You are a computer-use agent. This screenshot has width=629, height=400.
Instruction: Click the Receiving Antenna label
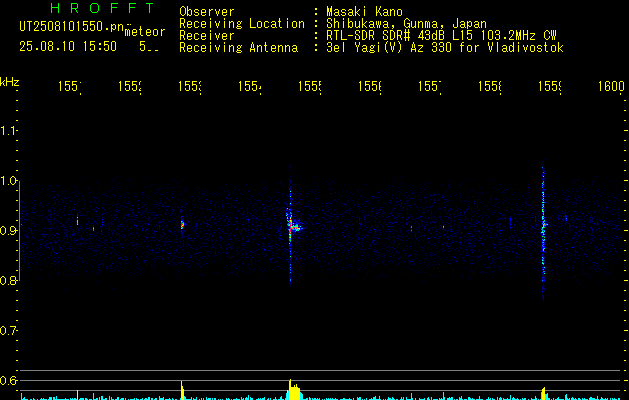pyautogui.click(x=238, y=48)
